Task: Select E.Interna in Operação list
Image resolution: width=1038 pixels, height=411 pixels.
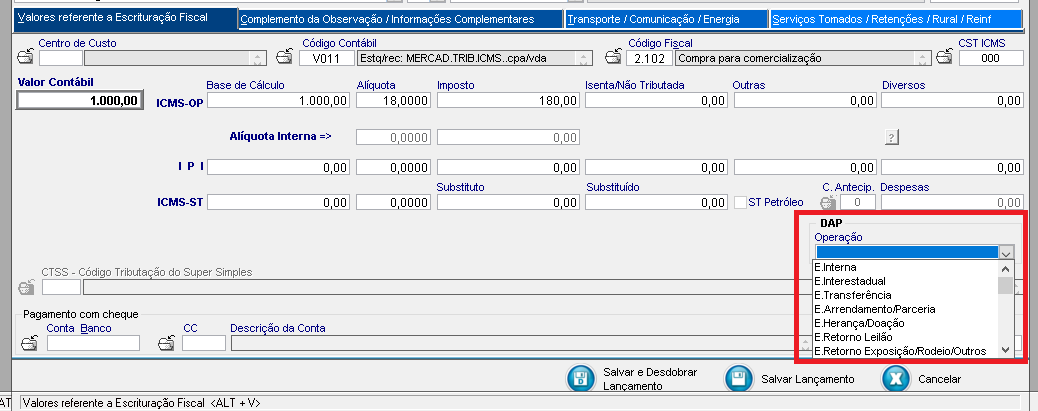Action: click(905, 267)
